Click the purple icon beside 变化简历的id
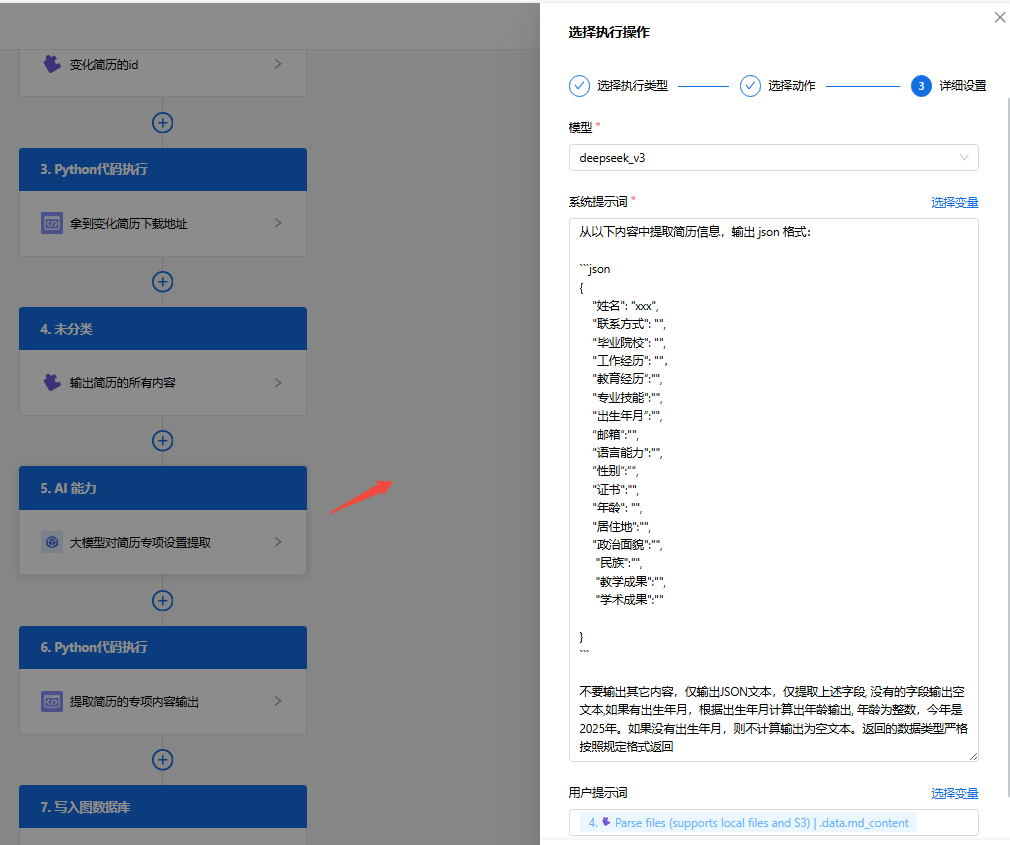Image resolution: width=1010 pixels, height=845 pixels. [52, 64]
